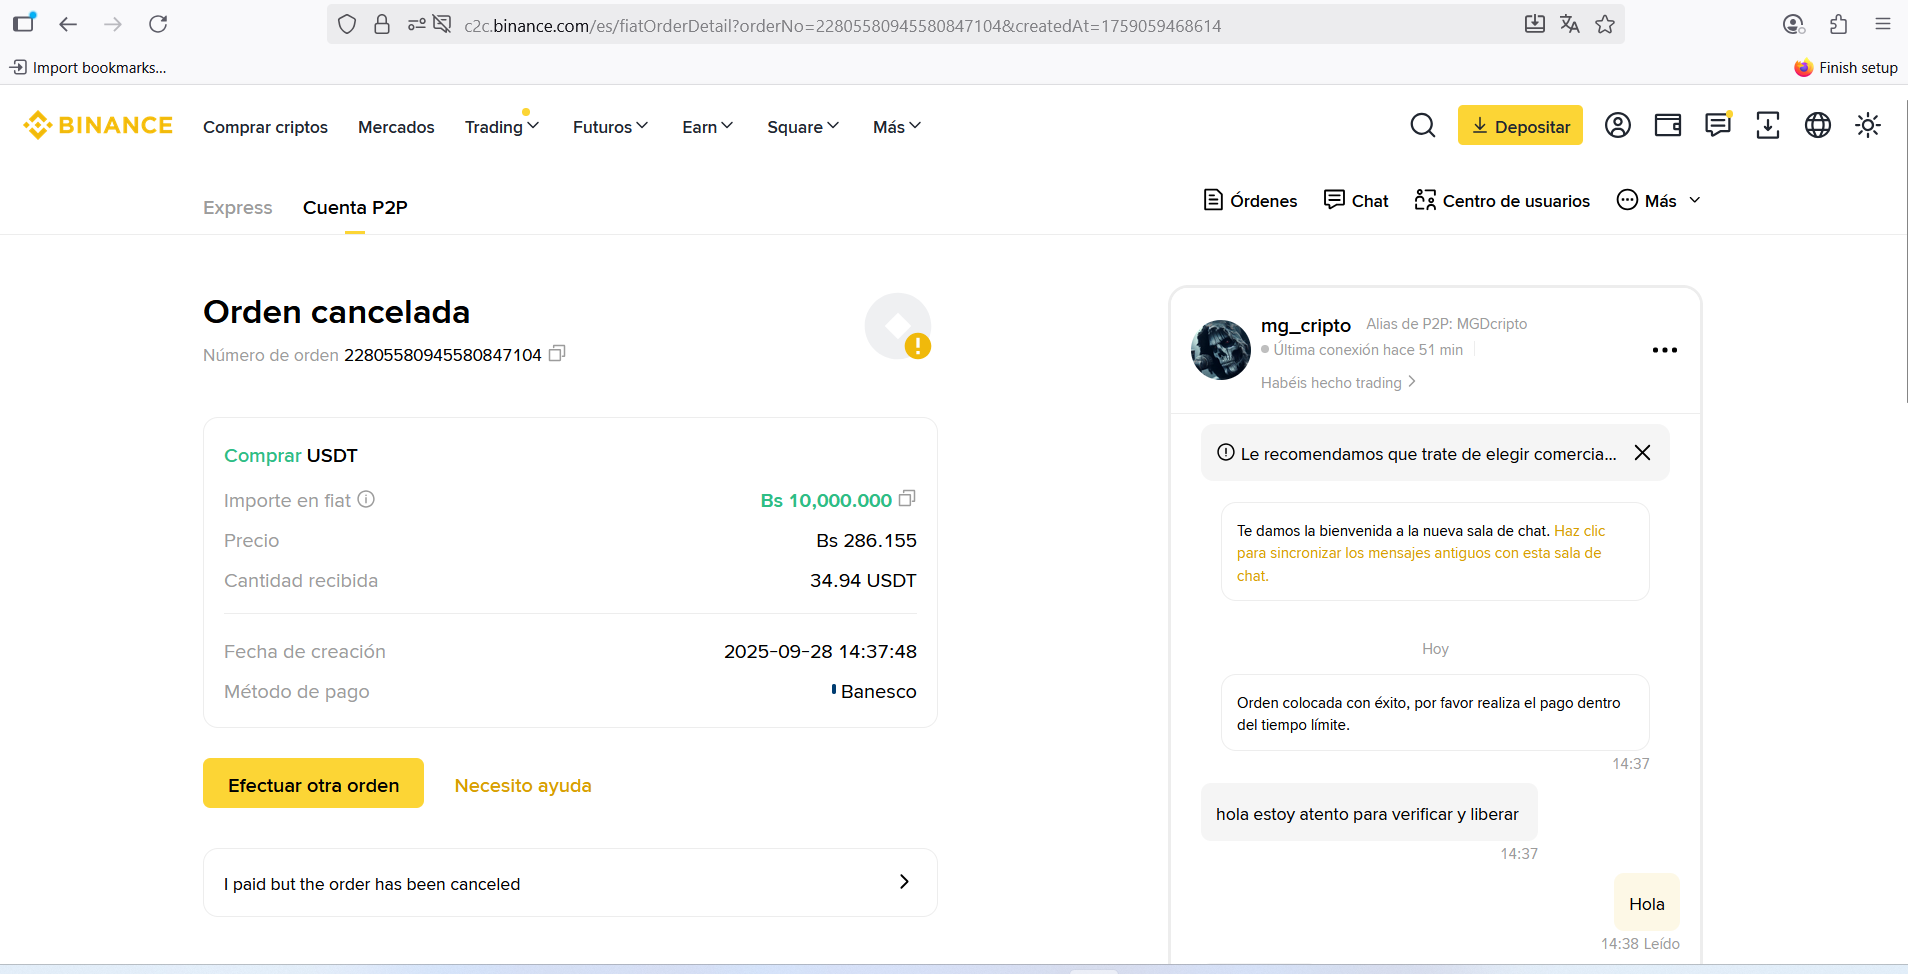Open the wallet icon in header
The width and height of the screenshot is (1908, 974).
pyautogui.click(x=1668, y=125)
